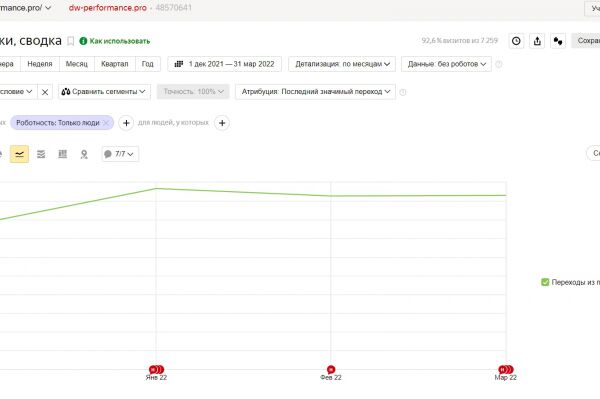
Task: Select the Квартал period tab
Action: click(x=114, y=64)
